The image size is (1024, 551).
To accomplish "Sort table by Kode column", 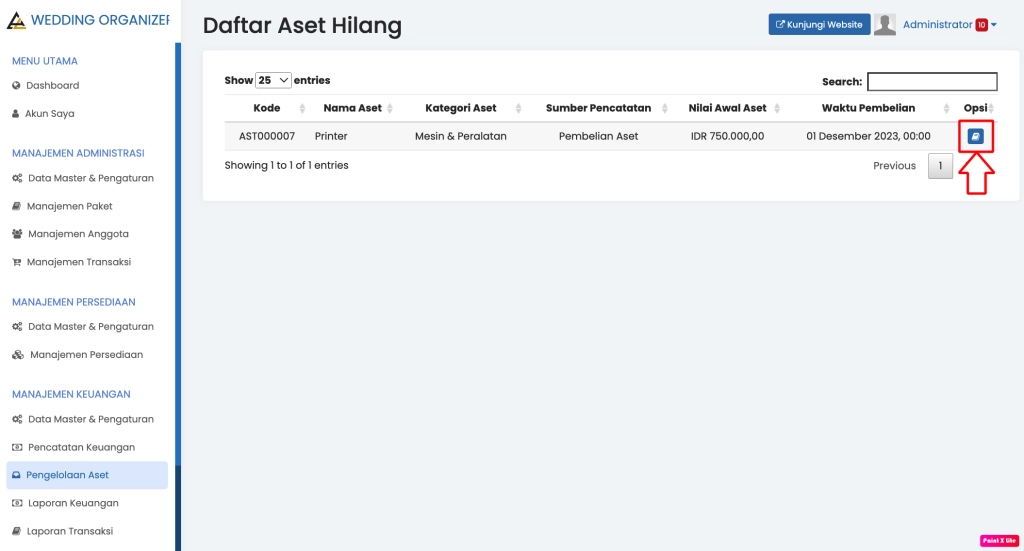I will pos(266,108).
